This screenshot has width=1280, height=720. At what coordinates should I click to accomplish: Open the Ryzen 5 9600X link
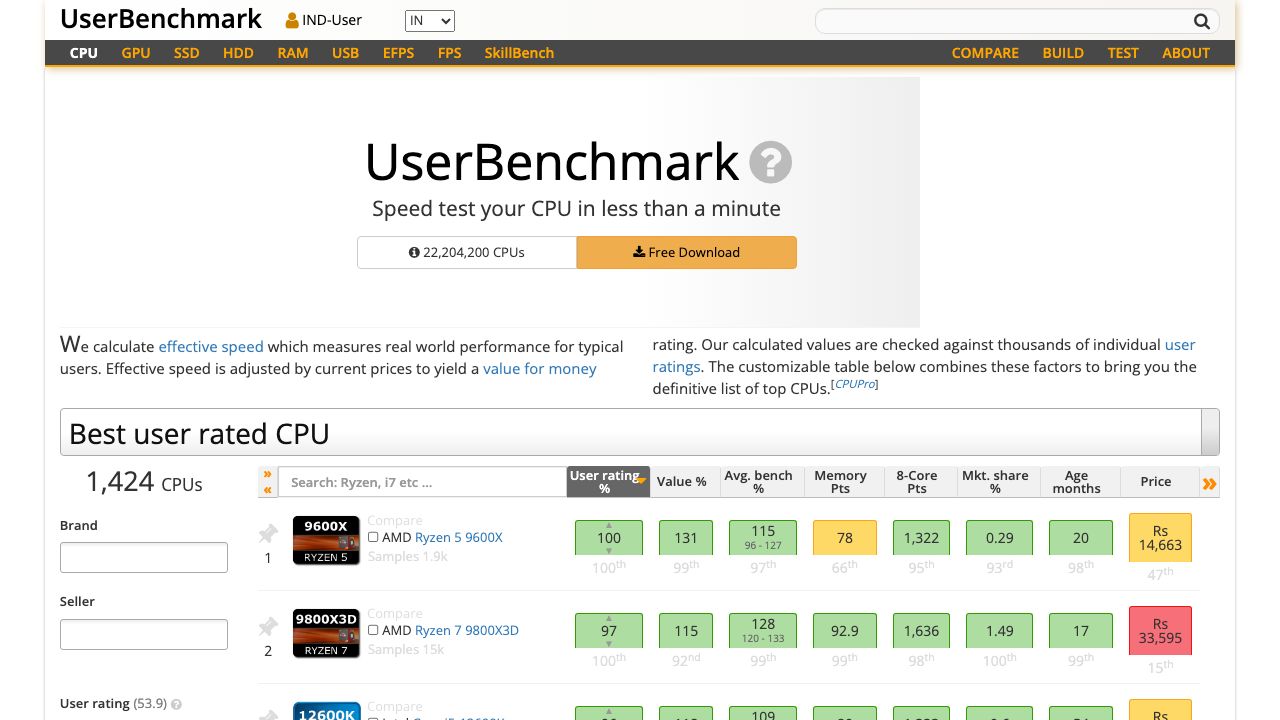(459, 537)
